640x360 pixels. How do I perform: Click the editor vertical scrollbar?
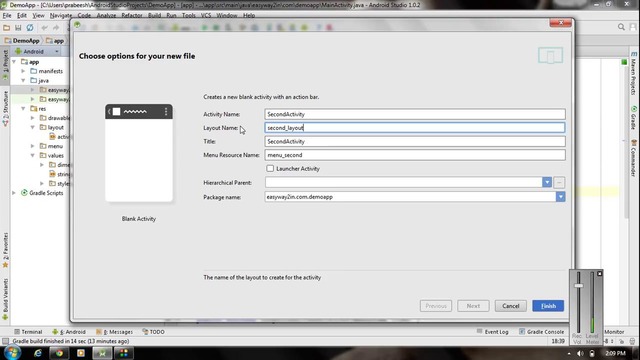tap(626, 139)
